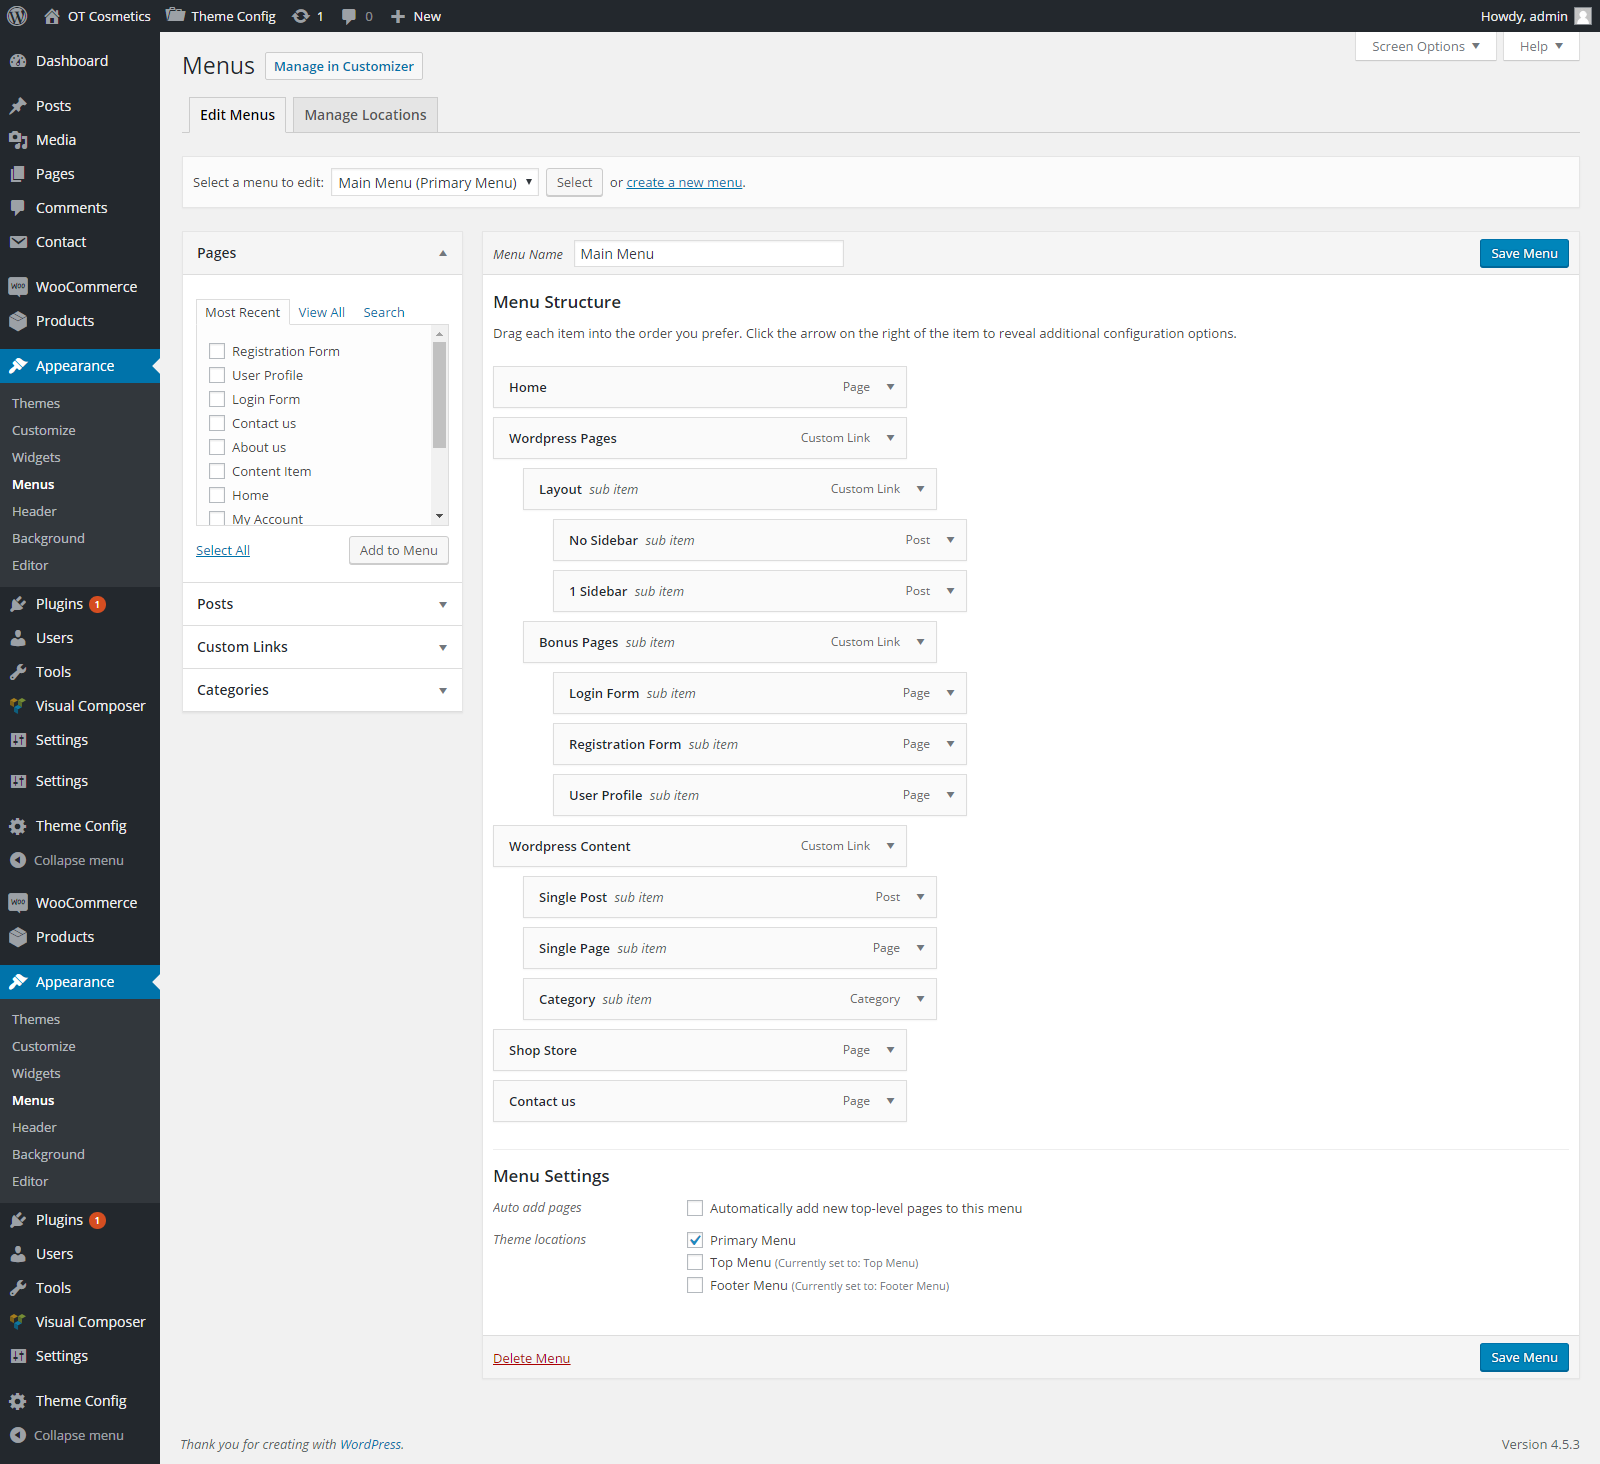Viewport: 1600px width, 1464px height.
Task: Uncheck the Primary Menu theme location
Action: click(695, 1240)
